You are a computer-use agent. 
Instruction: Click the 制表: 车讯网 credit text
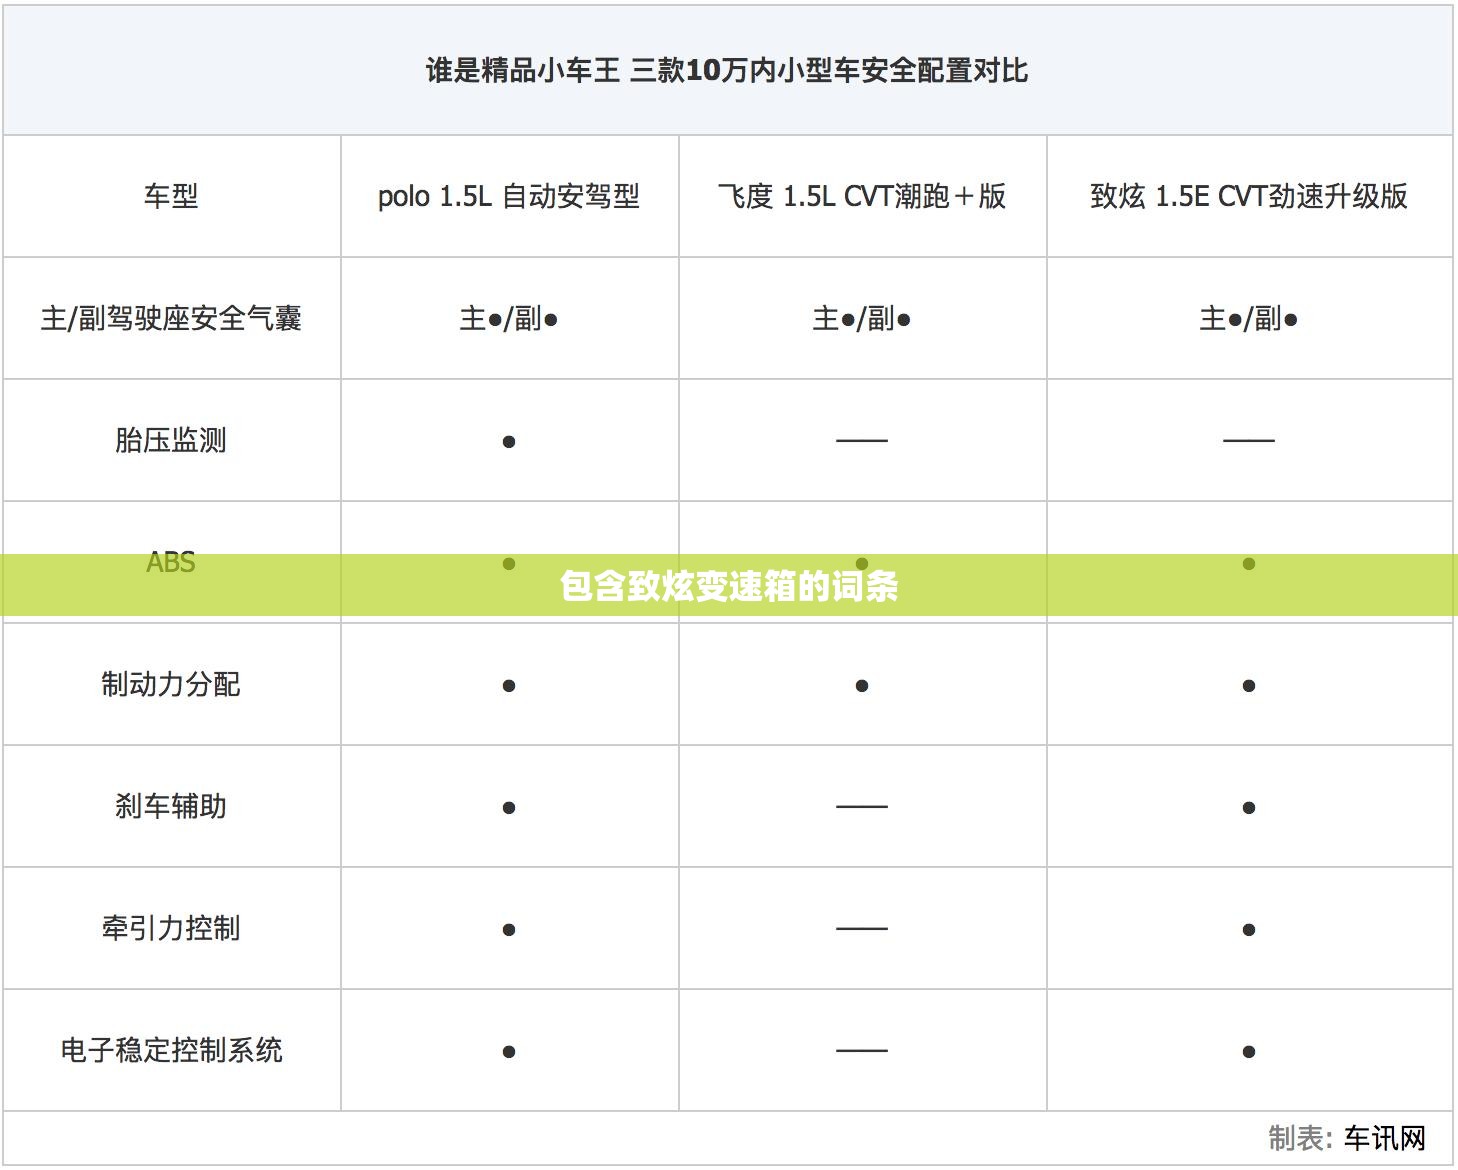click(x=1347, y=1138)
